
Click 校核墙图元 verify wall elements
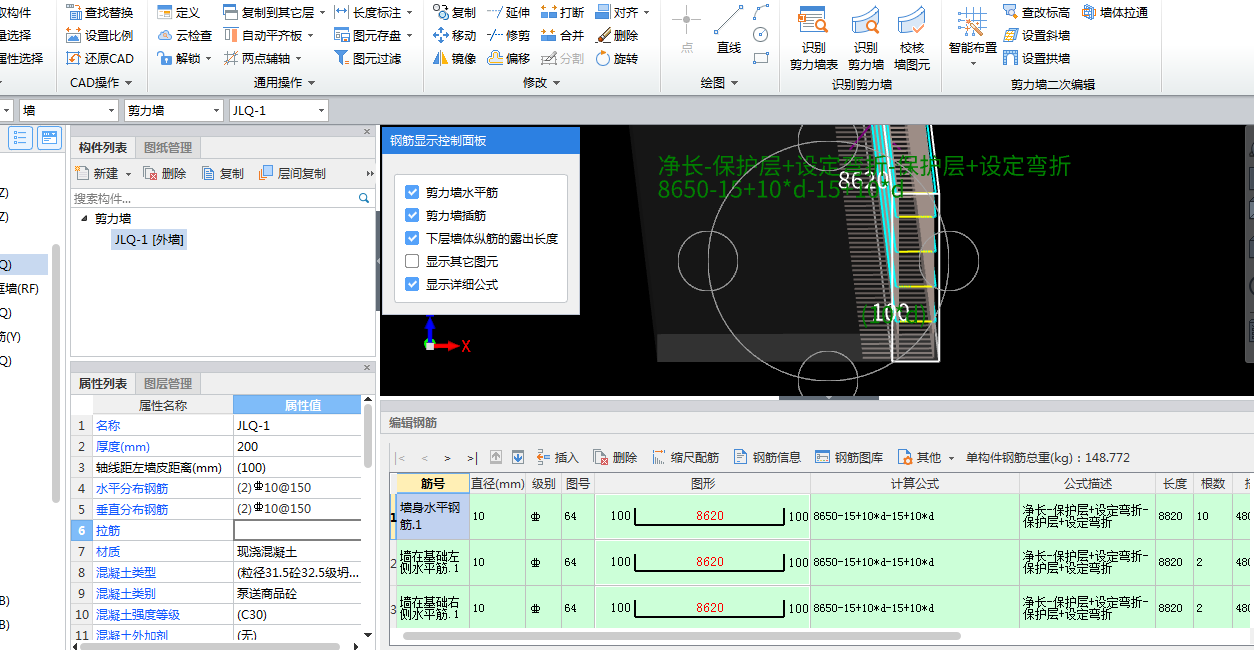[x=912, y=37]
